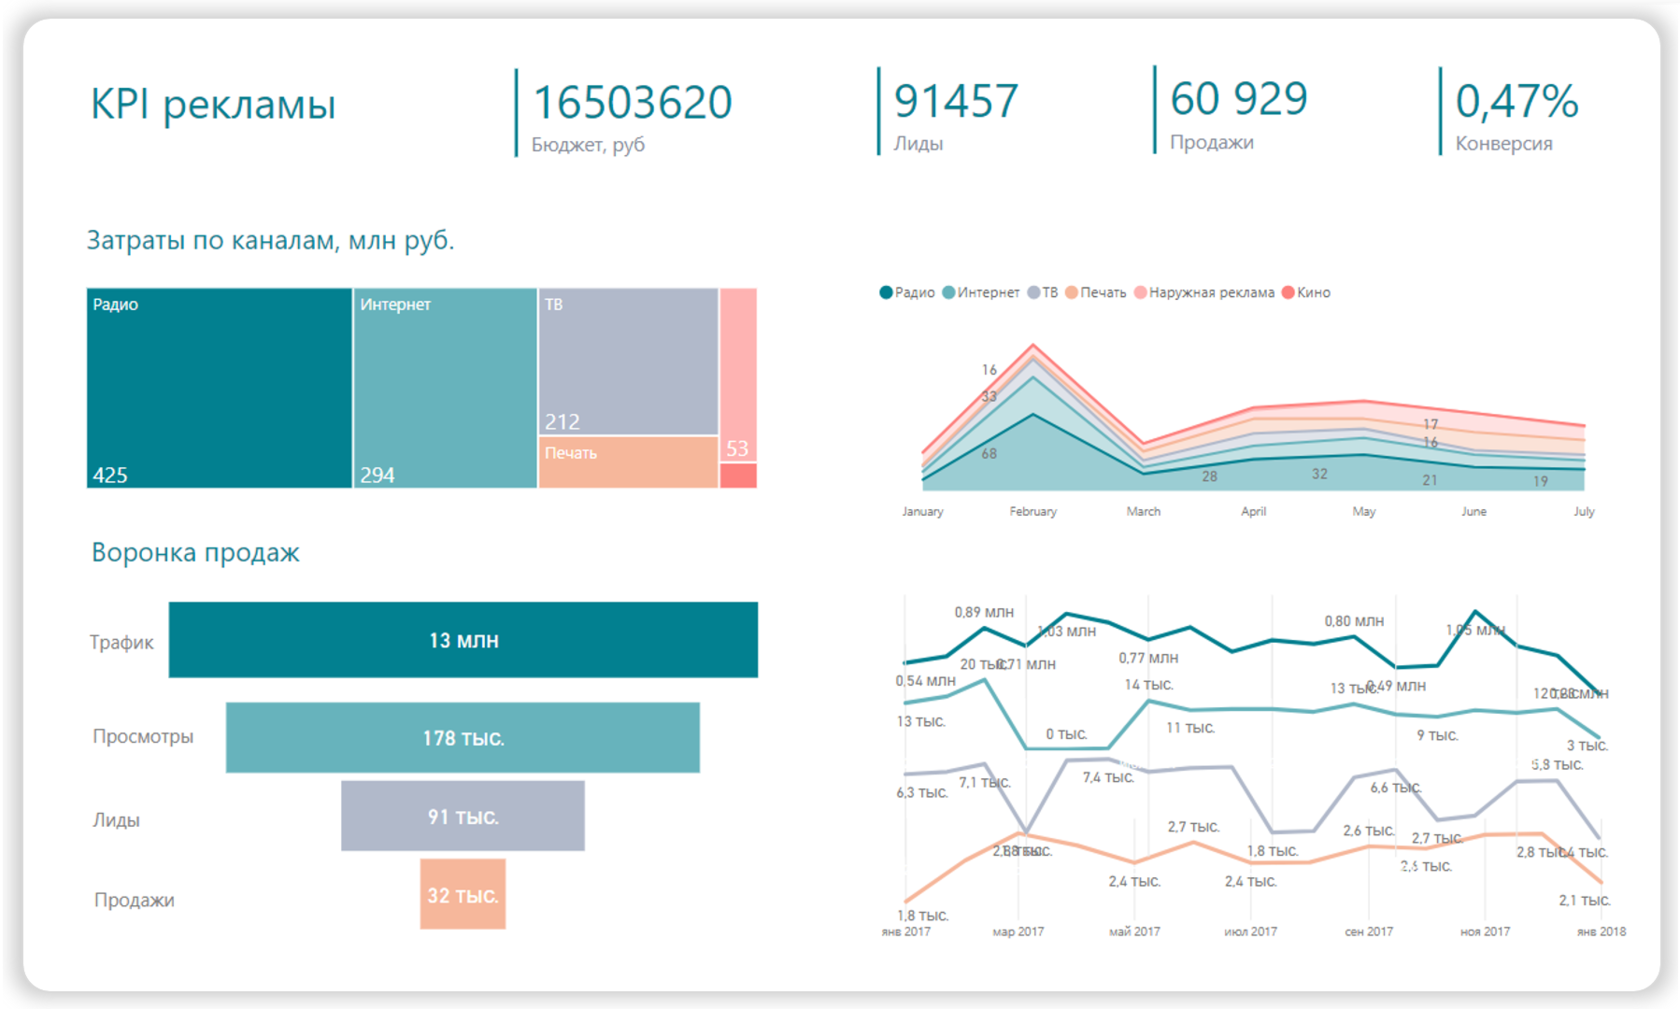Viewport: 1680px width, 1009px height.
Task: Click the 91457 leads KPI value
Action: click(956, 101)
